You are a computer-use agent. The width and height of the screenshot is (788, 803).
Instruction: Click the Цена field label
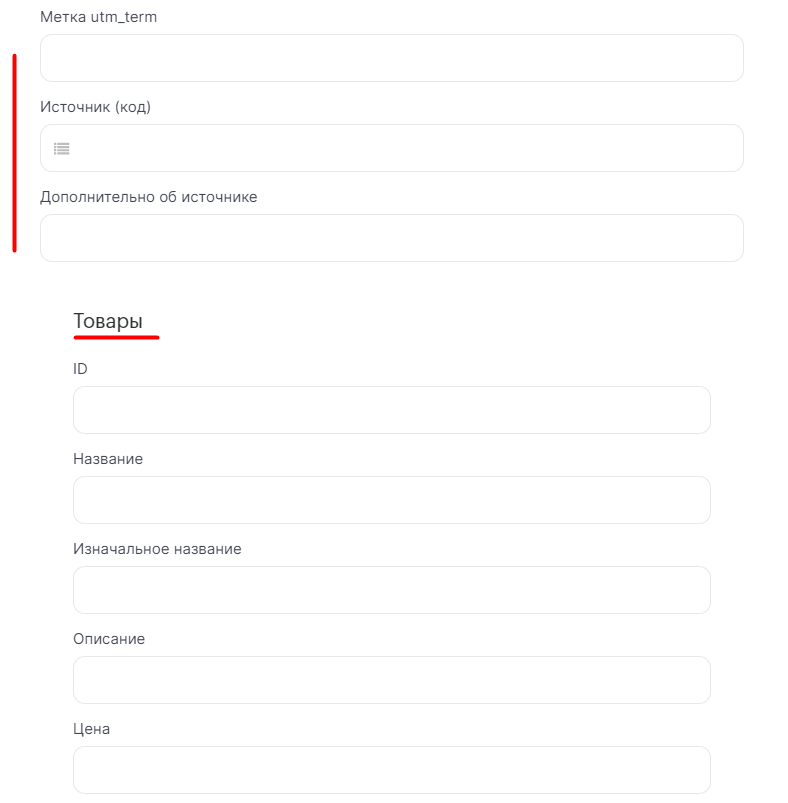pos(91,729)
